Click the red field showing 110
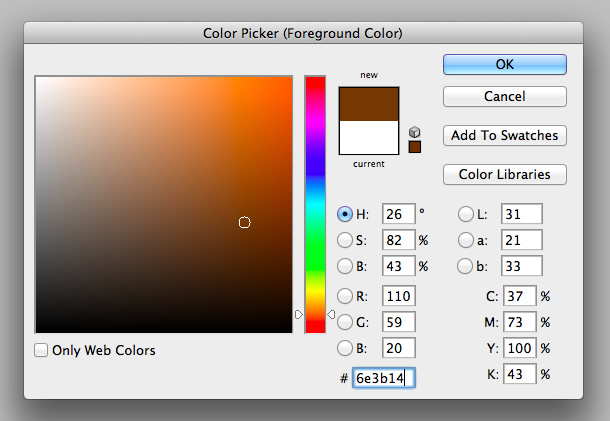Image resolution: width=610 pixels, height=421 pixels. tap(399, 296)
